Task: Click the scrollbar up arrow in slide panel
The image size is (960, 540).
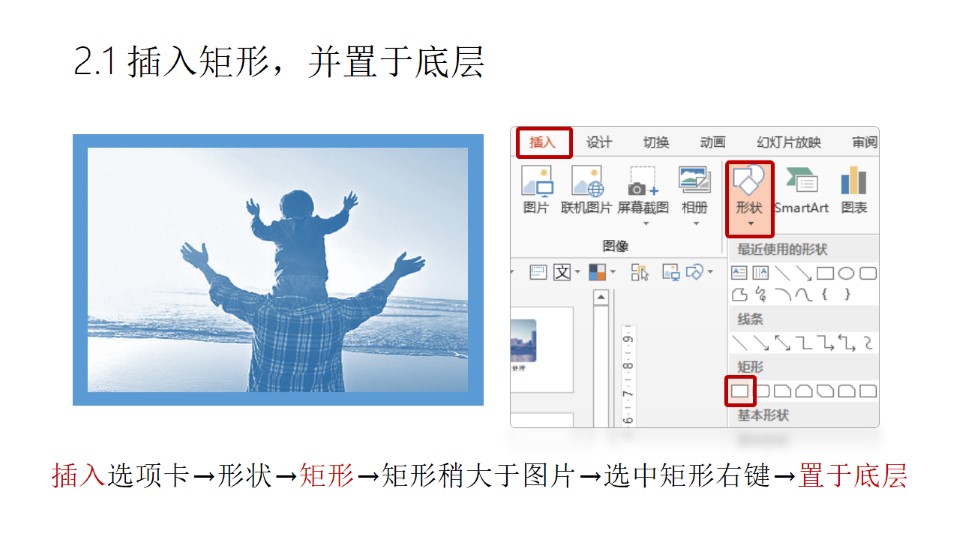Action: 601,296
